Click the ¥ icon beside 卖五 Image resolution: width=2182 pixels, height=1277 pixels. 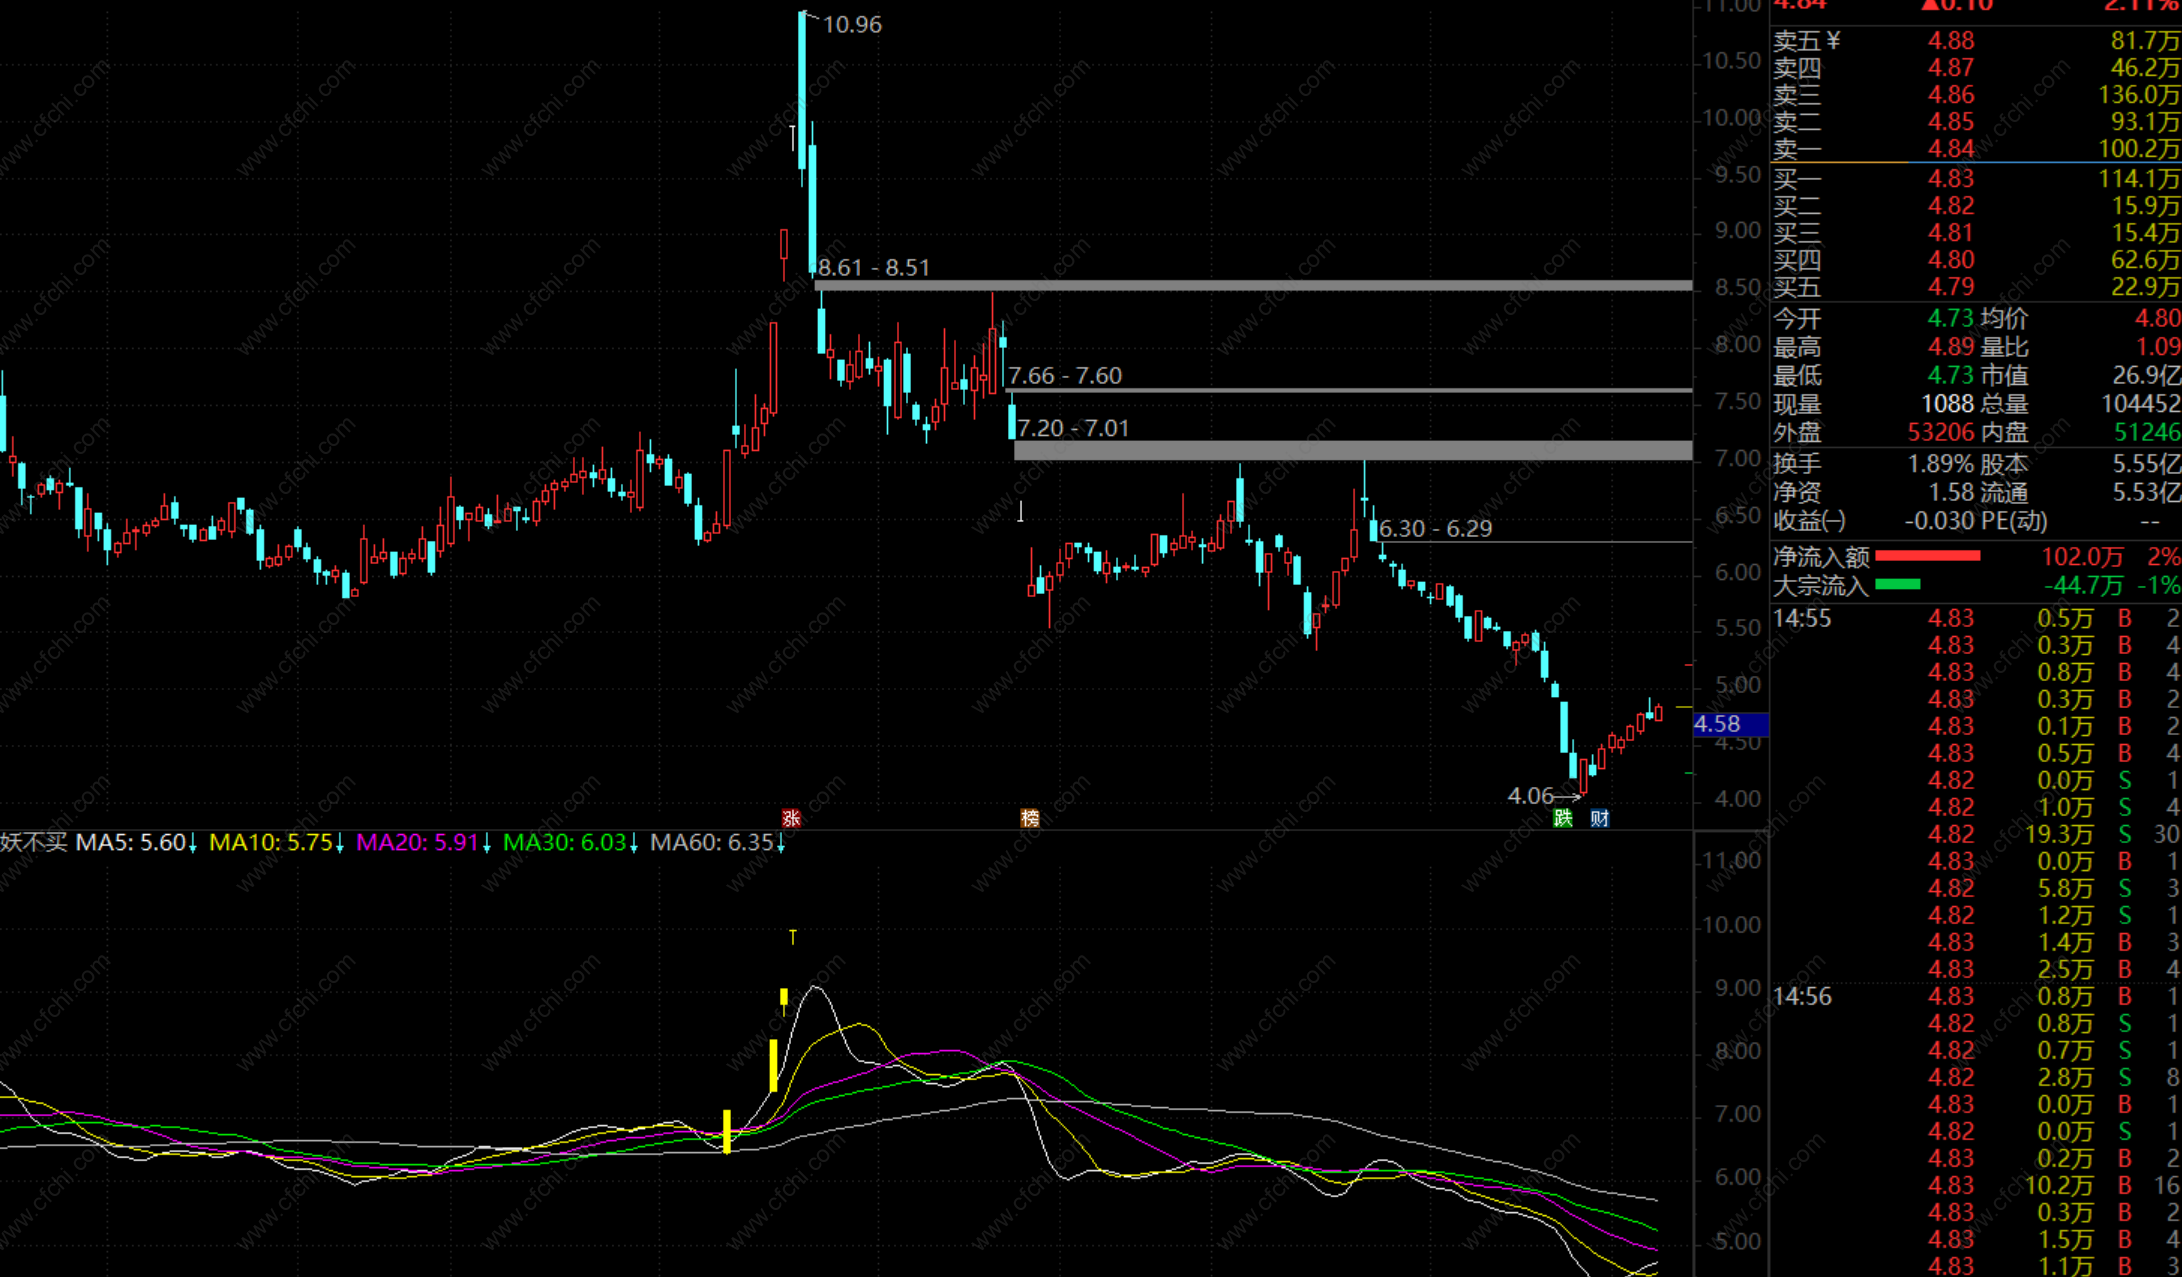click(x=1833, y=41)
